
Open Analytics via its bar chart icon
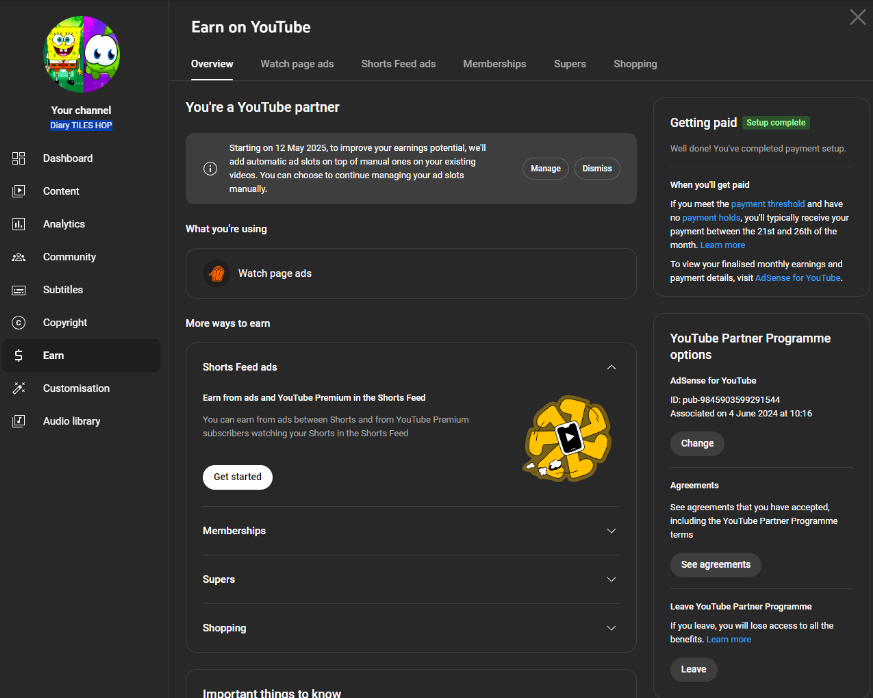pyautogui.click(x=18, y=224)
